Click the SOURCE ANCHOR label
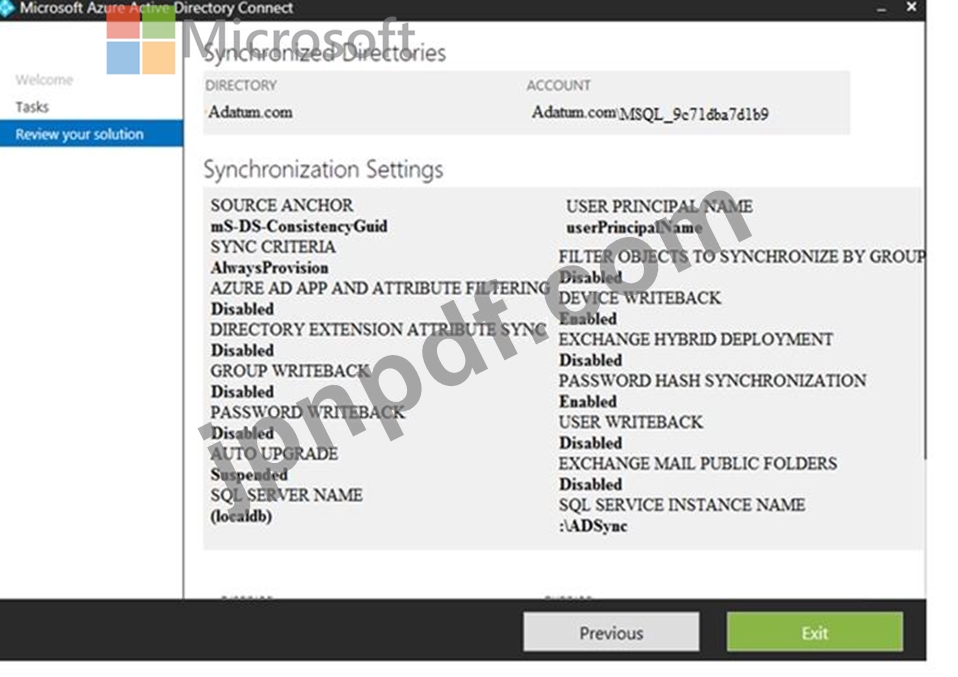Screen dimensions: 958x677 pyautogui.click(x=282, y=205)
